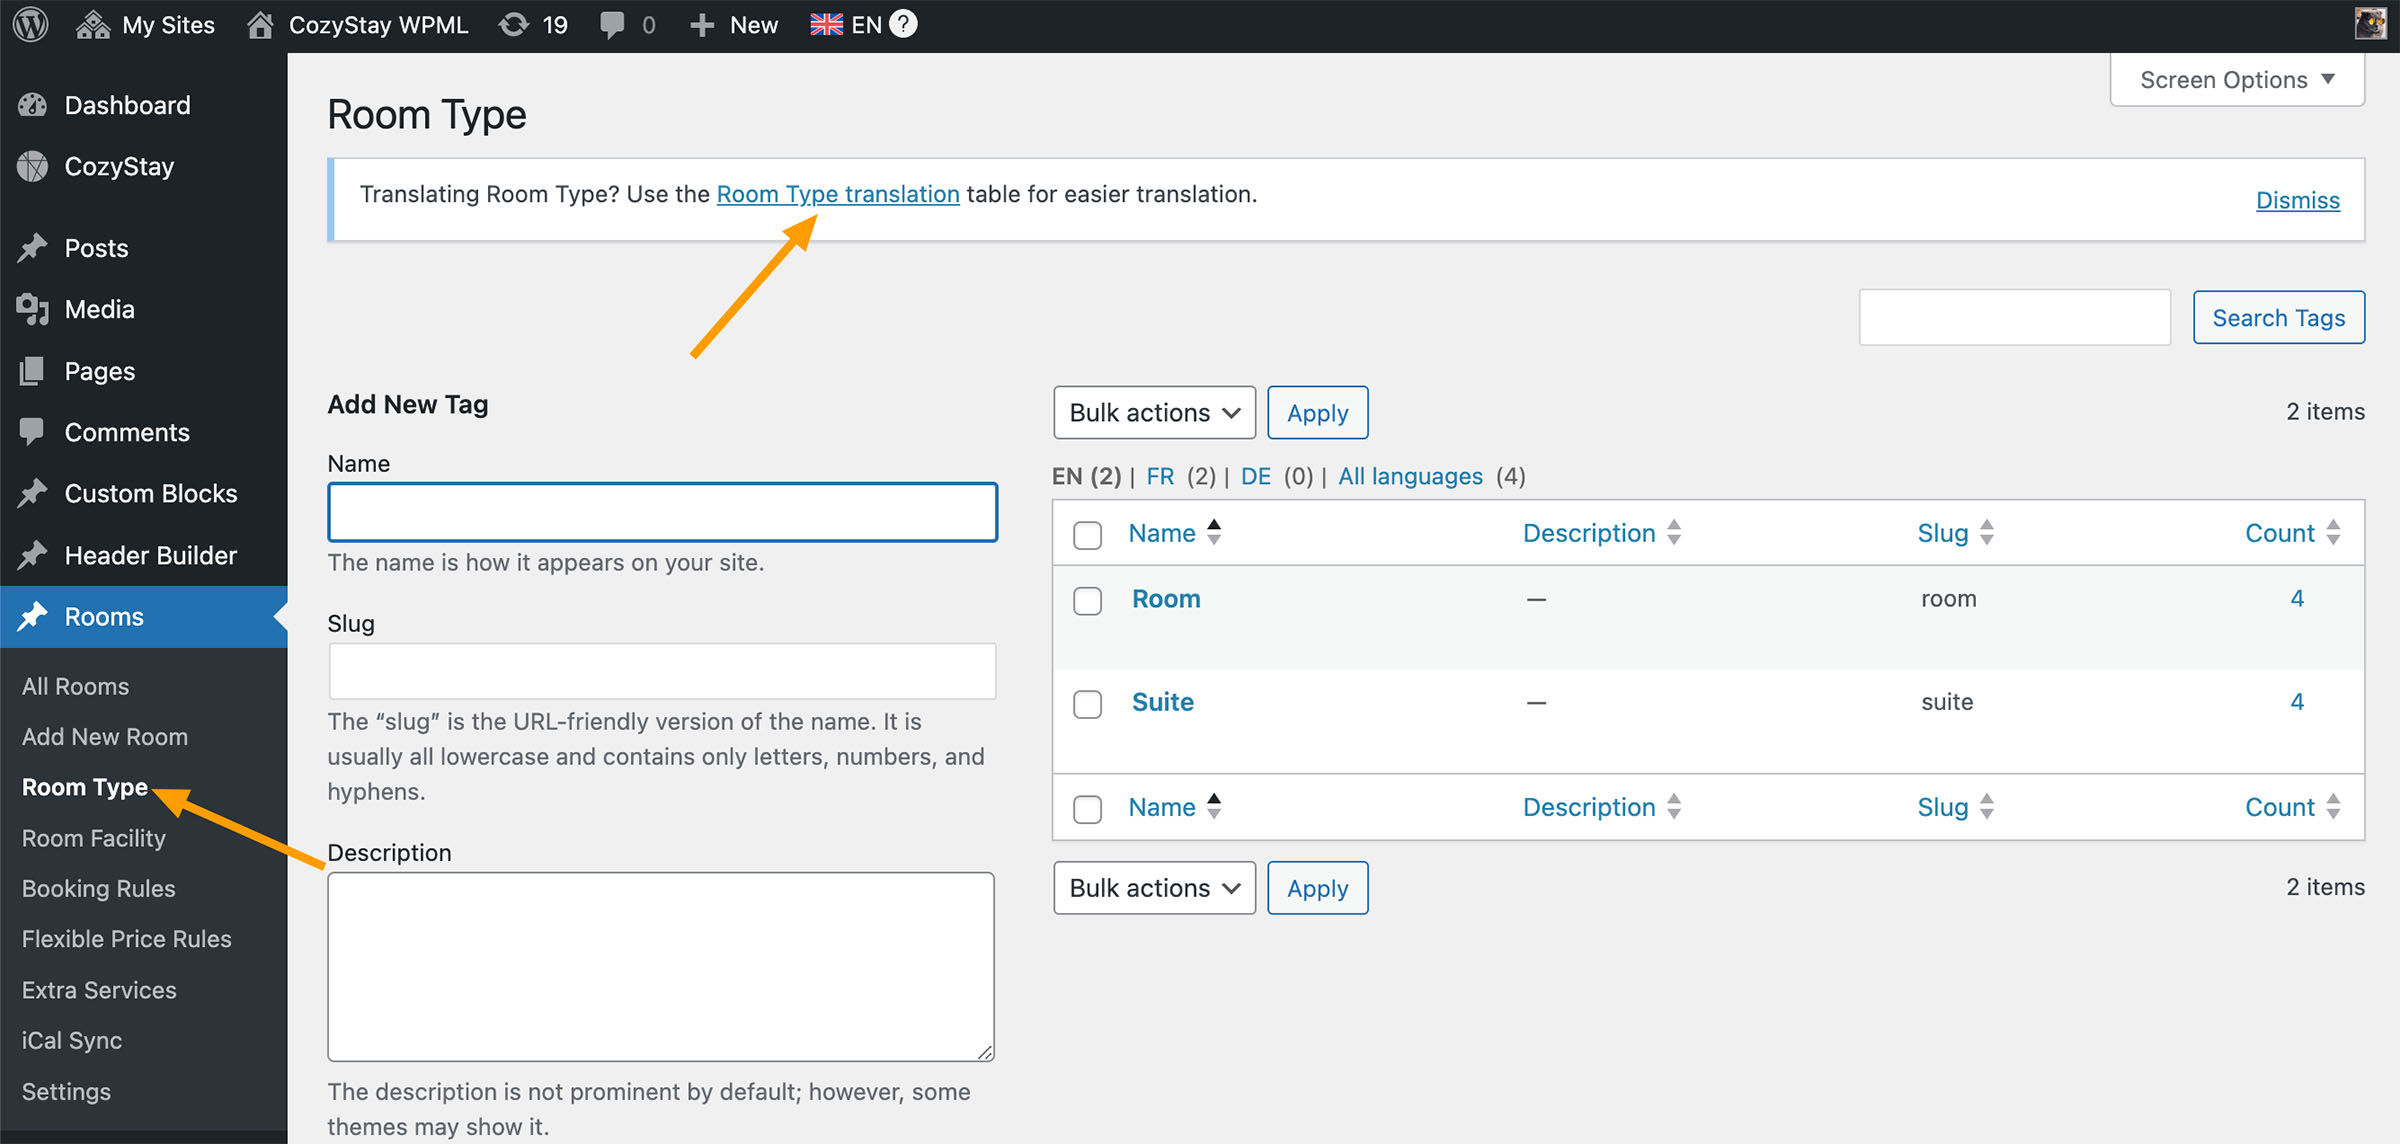Click the Room Type translation link

[837, 194]
